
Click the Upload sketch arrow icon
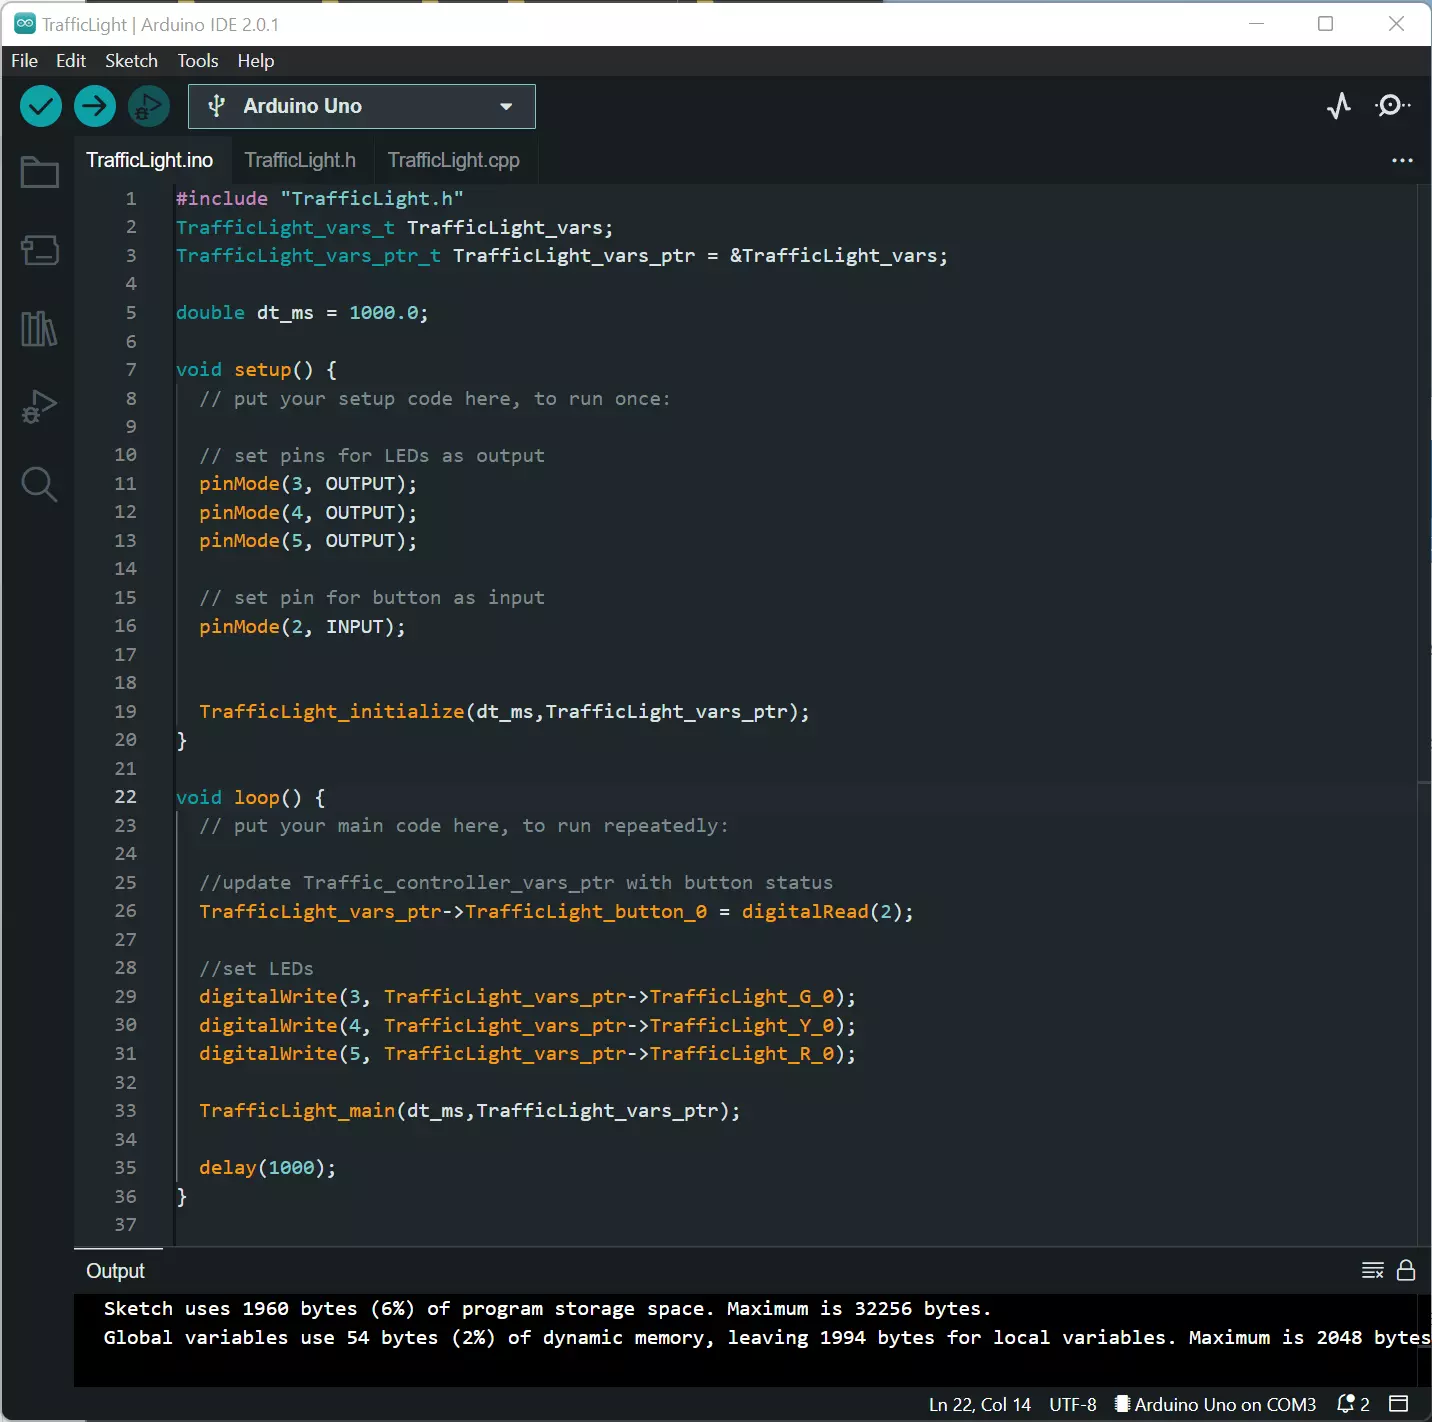[94, 106]
